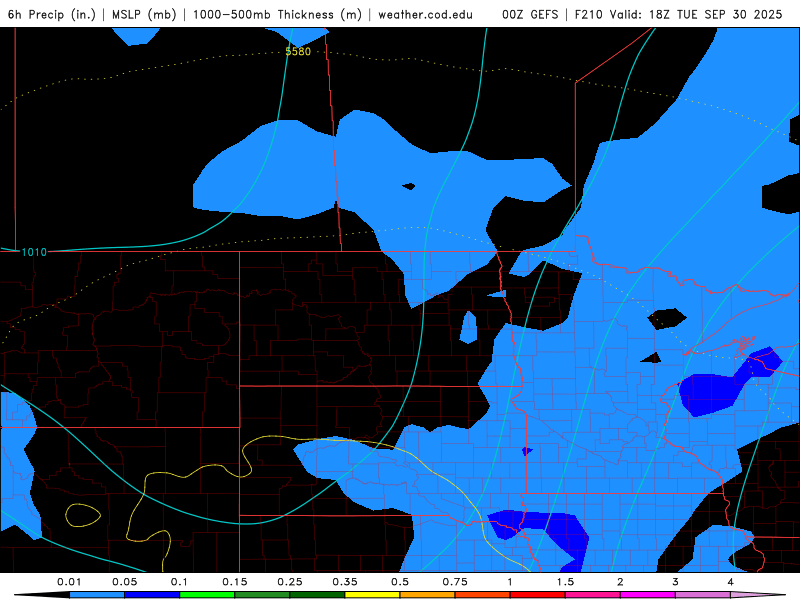This screenshot has height=600, width=800.
Task: Click the "00Z GEFS" model run label
Action: pos(530,14)
